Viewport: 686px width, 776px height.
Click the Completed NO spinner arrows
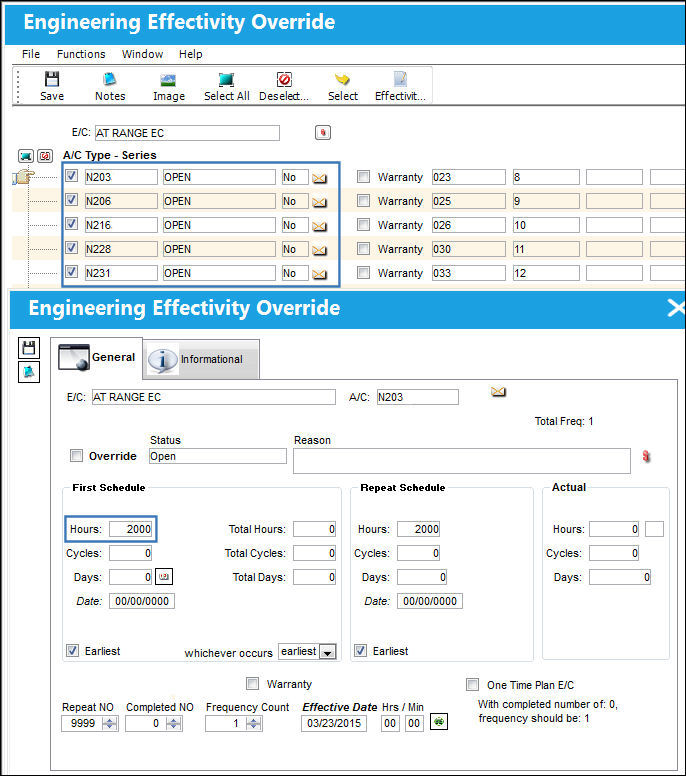pyautogui.click(x=173, y=724)
